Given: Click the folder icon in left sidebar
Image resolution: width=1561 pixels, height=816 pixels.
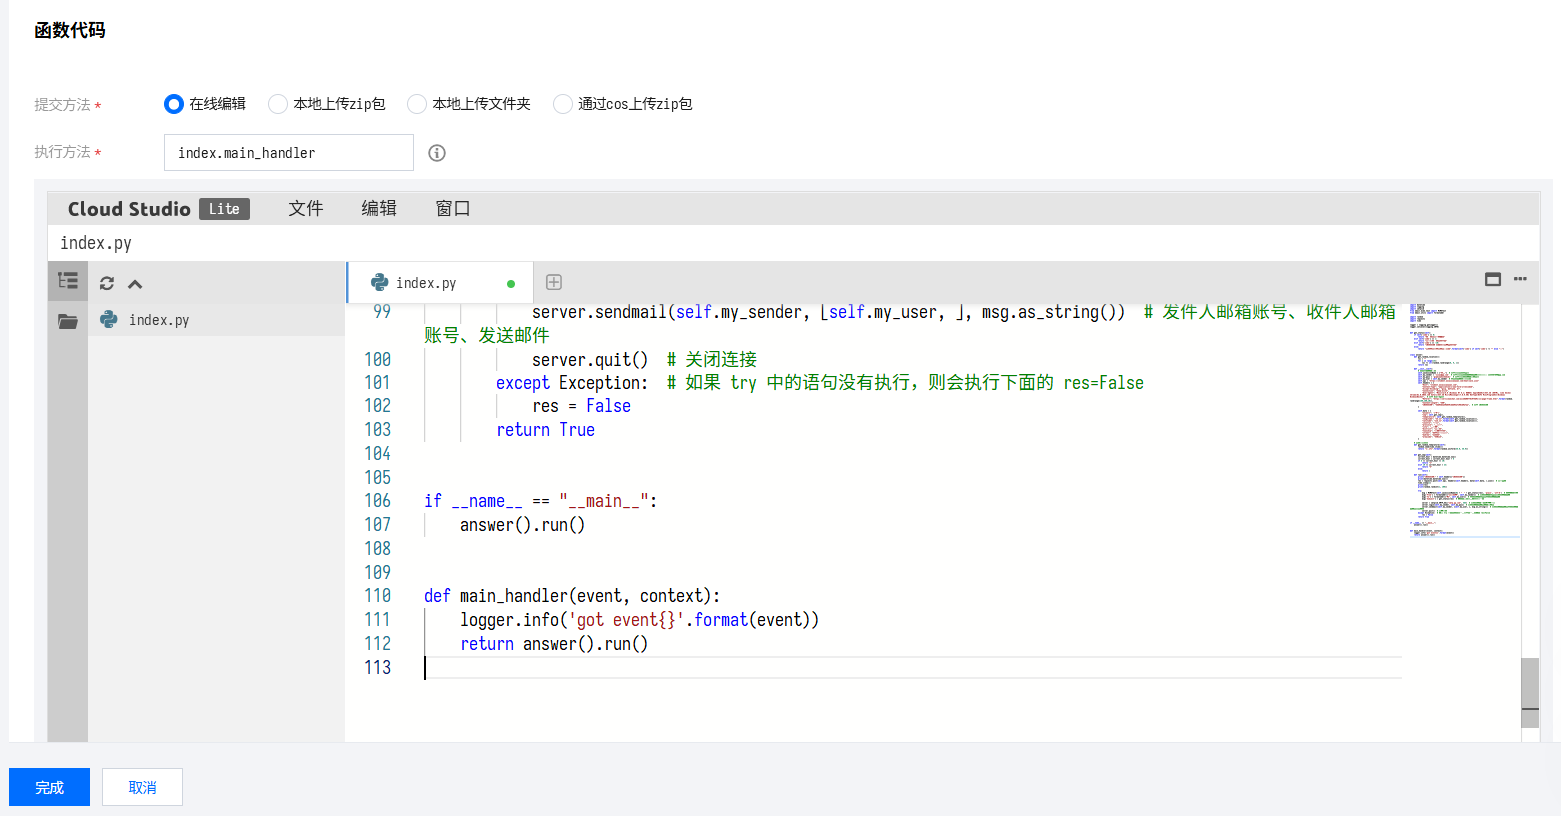Looking at the screenshot, I should point(68,321).
